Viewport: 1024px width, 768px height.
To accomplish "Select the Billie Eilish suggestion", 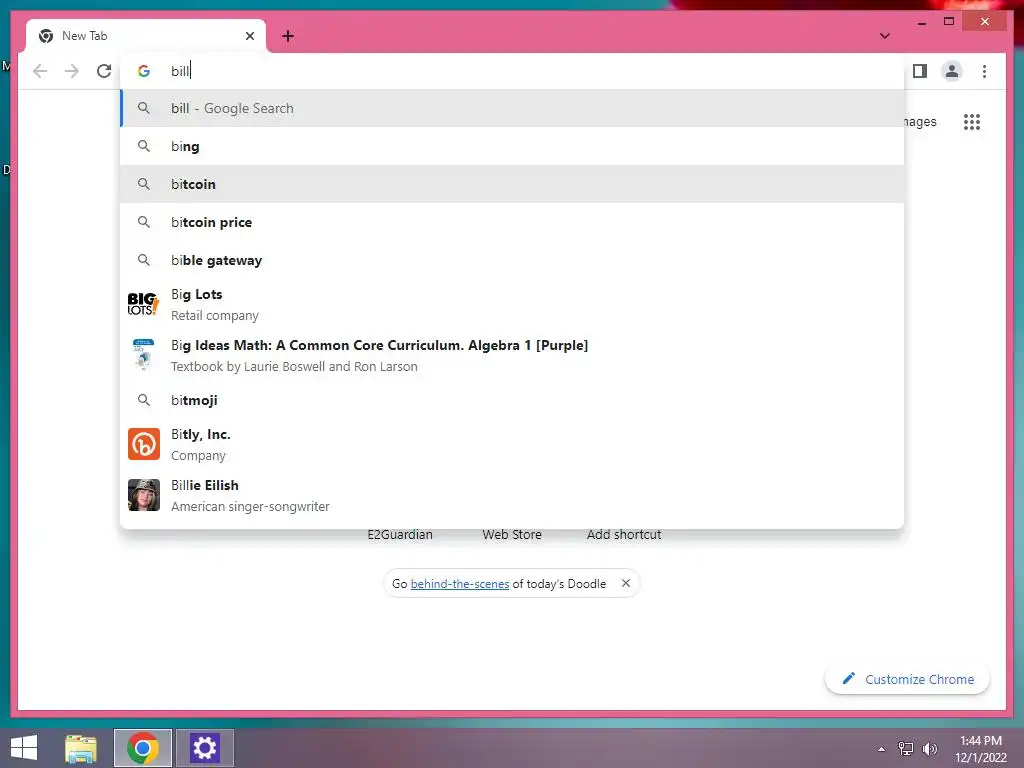I will [x=513, y=495].
